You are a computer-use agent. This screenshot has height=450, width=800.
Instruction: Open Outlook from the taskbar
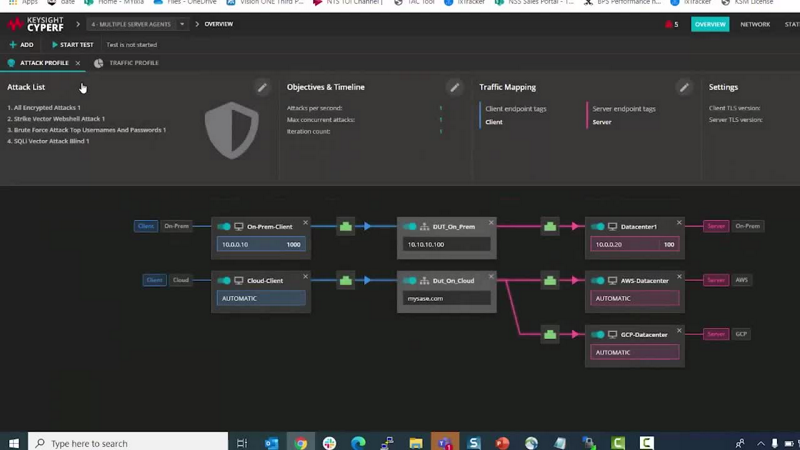point(271,443)
